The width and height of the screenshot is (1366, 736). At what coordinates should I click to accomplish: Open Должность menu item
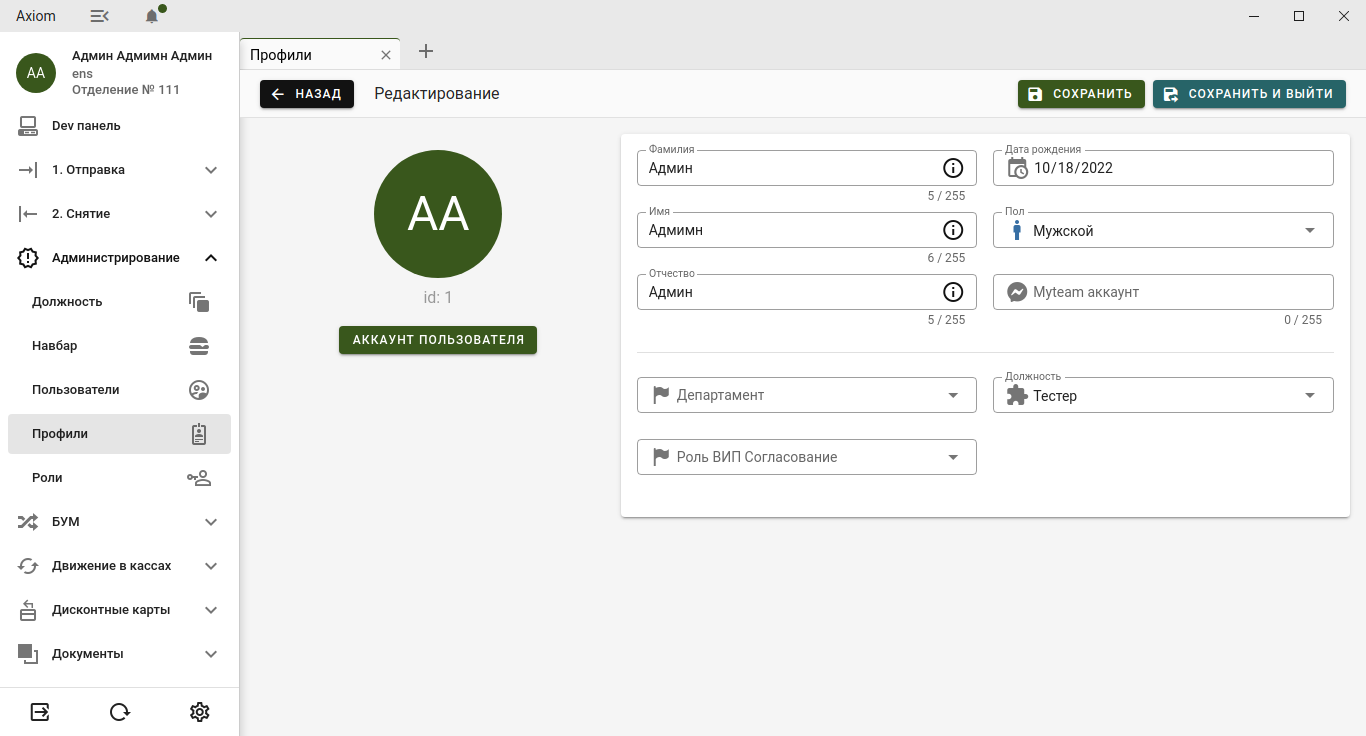point(119,302)
